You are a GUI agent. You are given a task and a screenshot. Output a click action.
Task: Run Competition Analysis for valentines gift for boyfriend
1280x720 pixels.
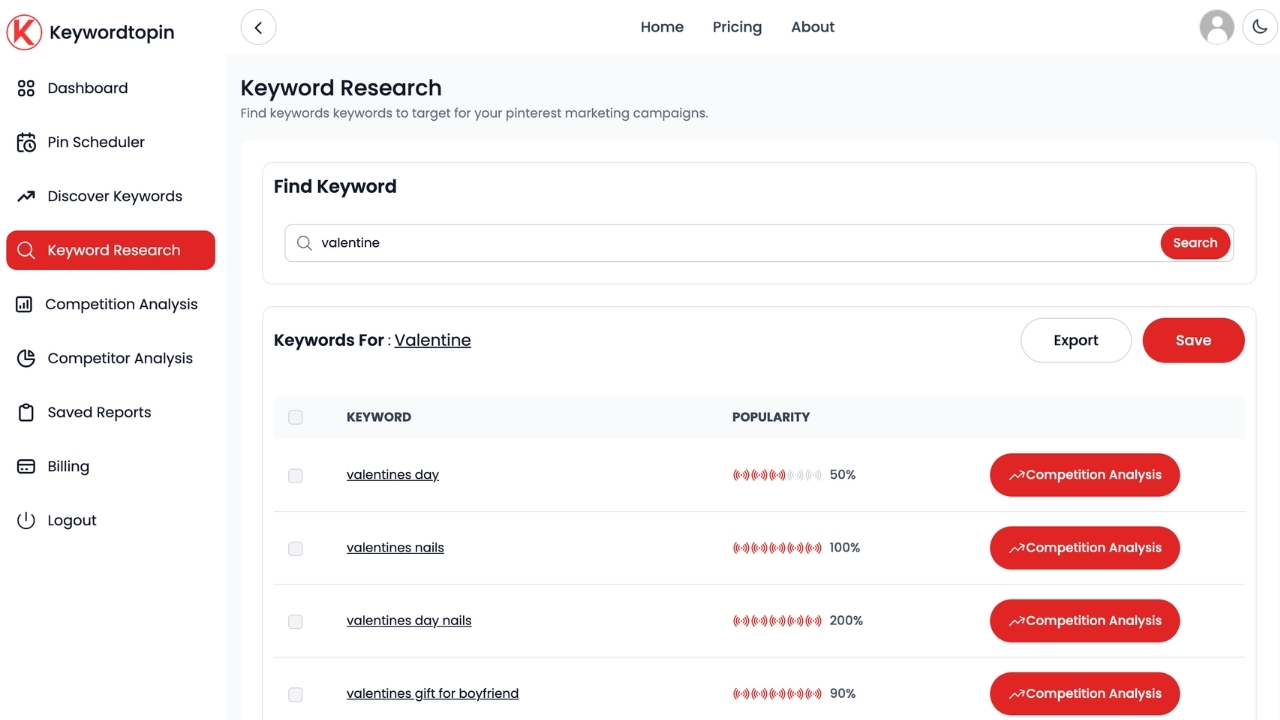point(1085,694)
